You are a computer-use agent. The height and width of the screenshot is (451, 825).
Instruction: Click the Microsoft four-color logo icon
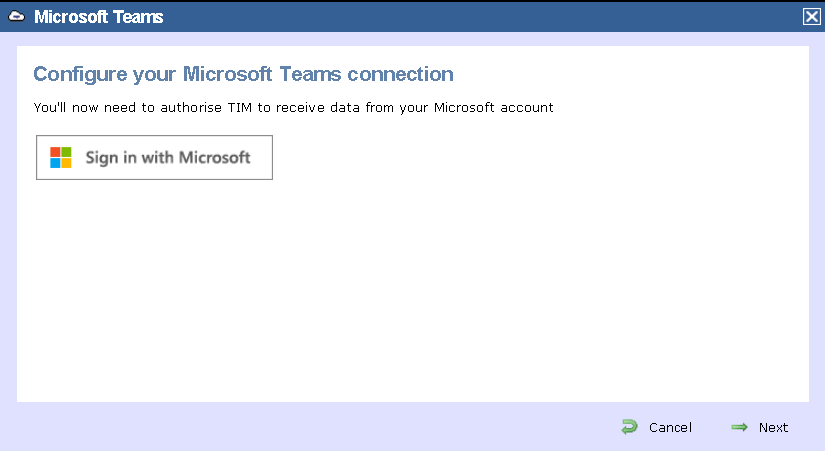tap(61, 157)
